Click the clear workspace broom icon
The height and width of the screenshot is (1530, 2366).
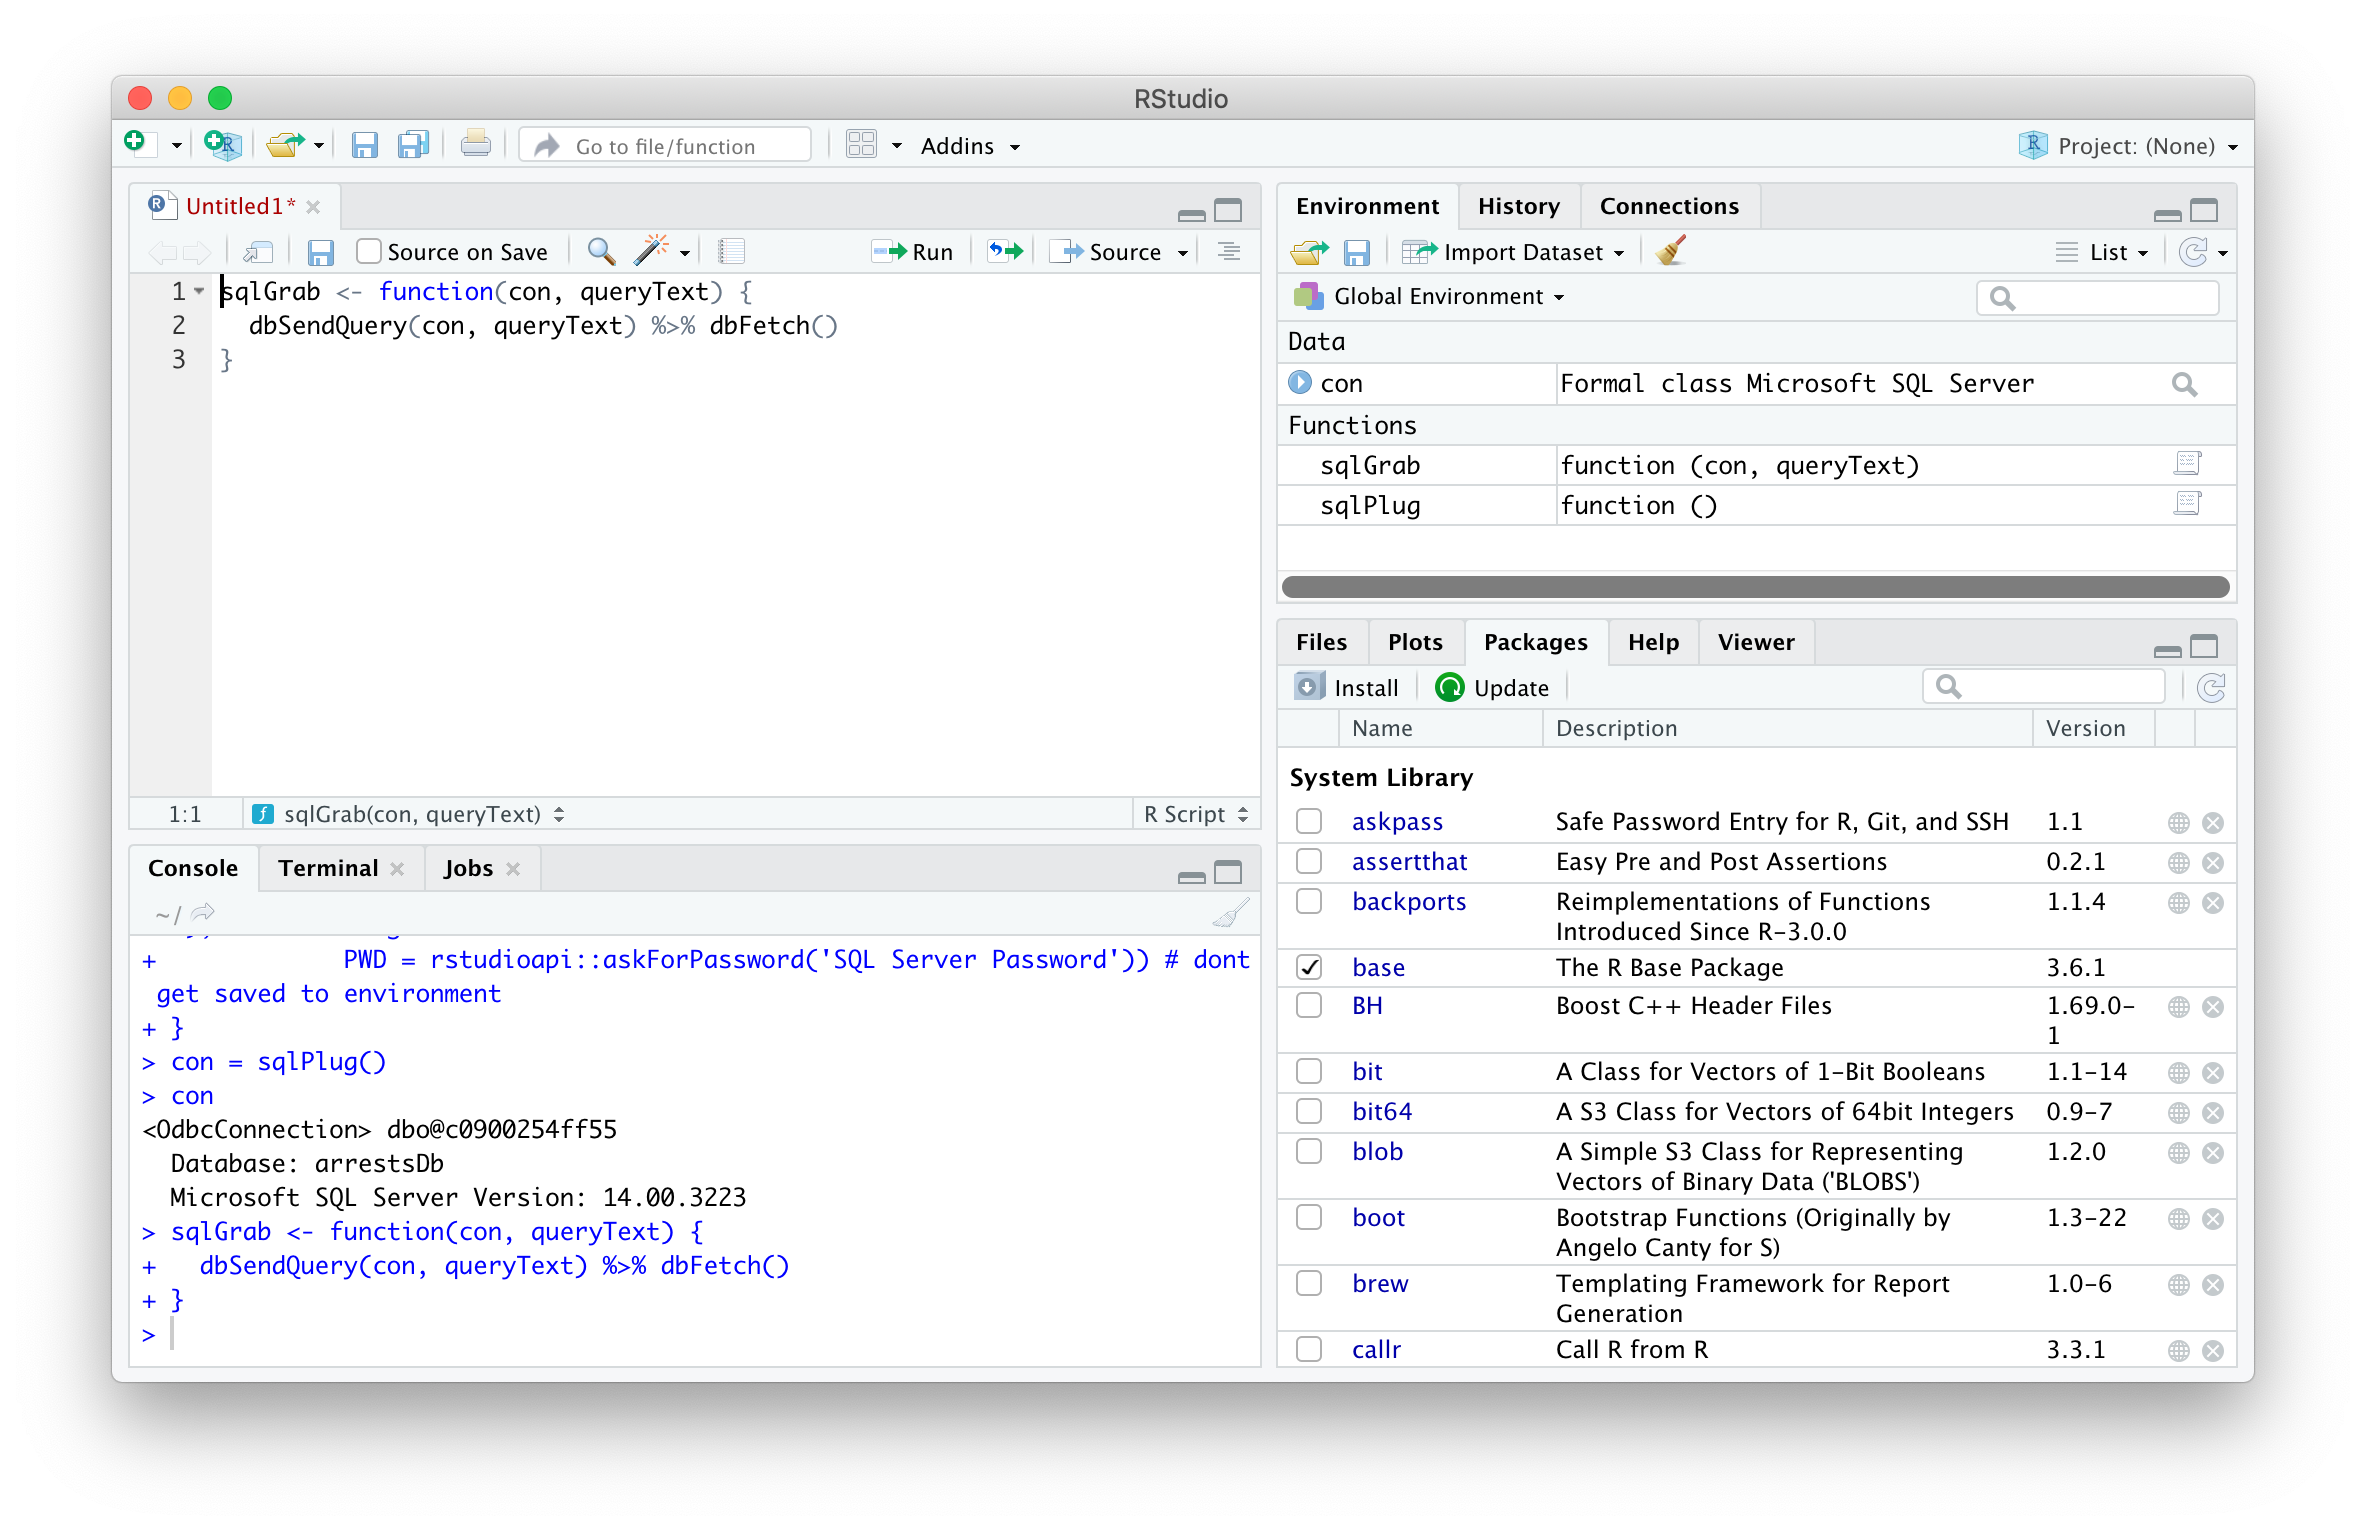(1670, 251)
